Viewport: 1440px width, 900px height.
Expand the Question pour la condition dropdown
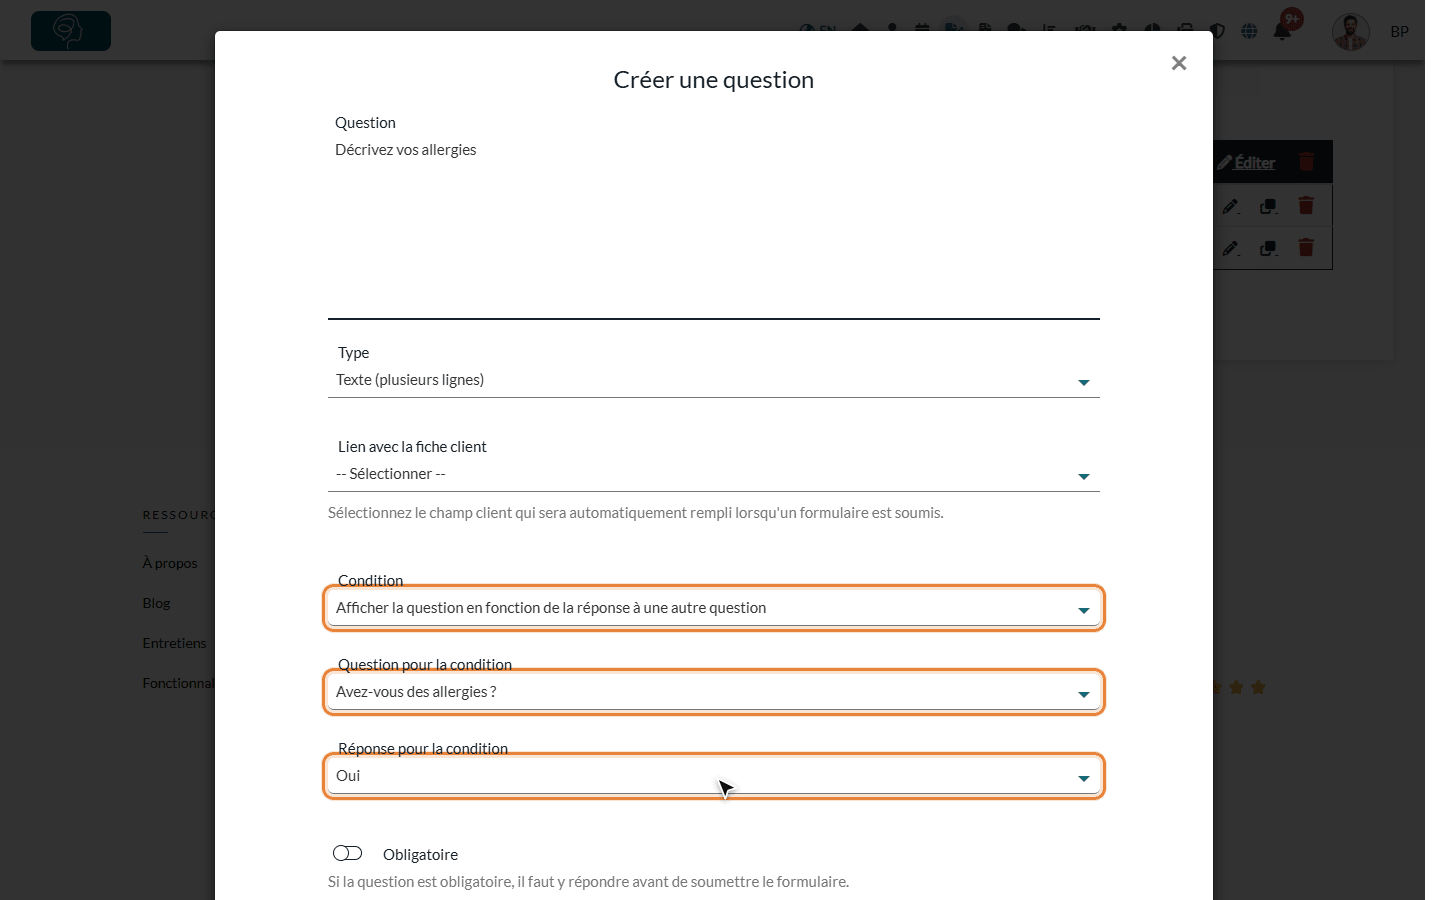(x=714, y=692)
